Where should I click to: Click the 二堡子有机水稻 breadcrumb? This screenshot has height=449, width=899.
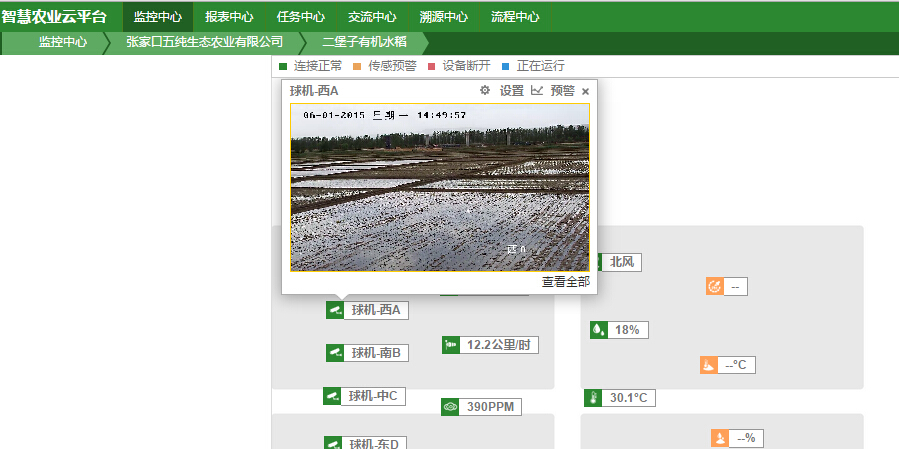pos(366,42)
